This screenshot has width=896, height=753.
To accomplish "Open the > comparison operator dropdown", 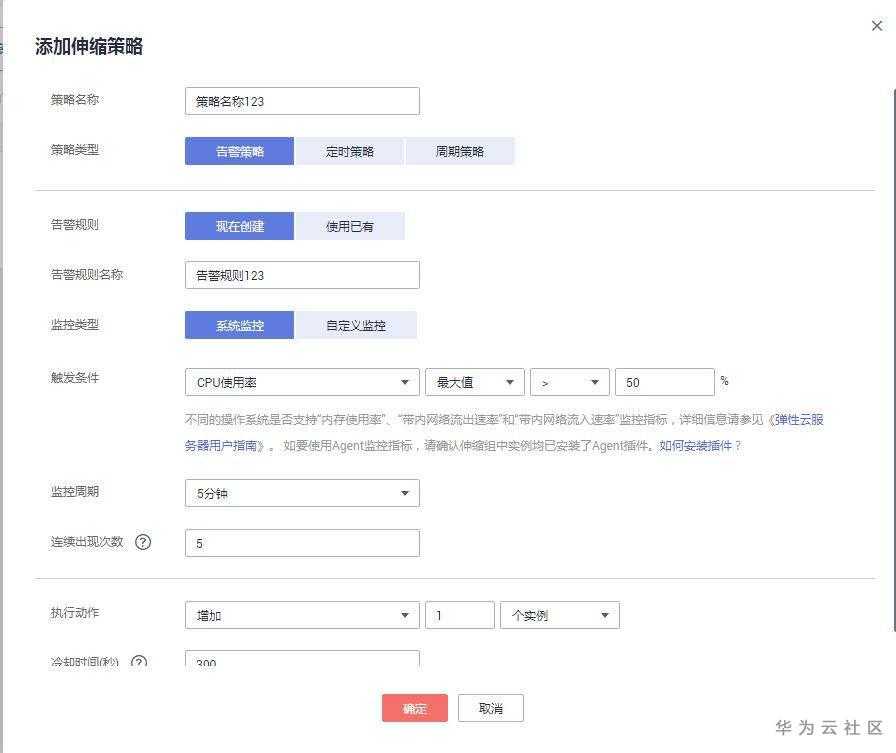I will tap(570, 382).
